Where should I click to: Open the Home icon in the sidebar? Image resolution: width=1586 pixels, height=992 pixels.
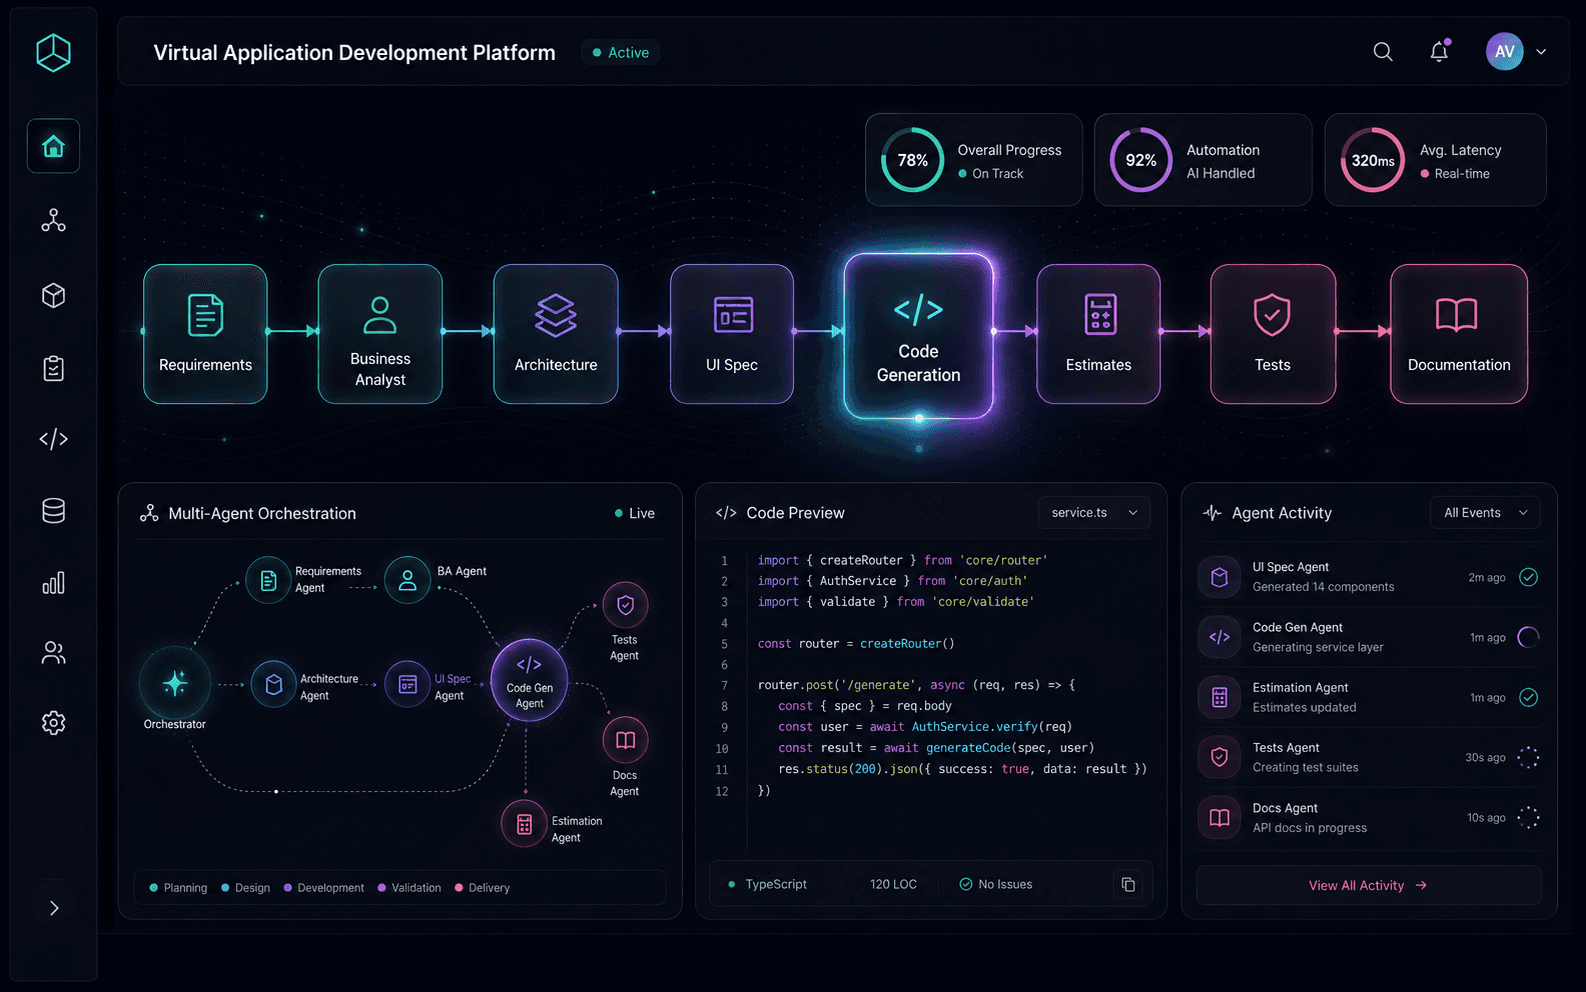53,146
